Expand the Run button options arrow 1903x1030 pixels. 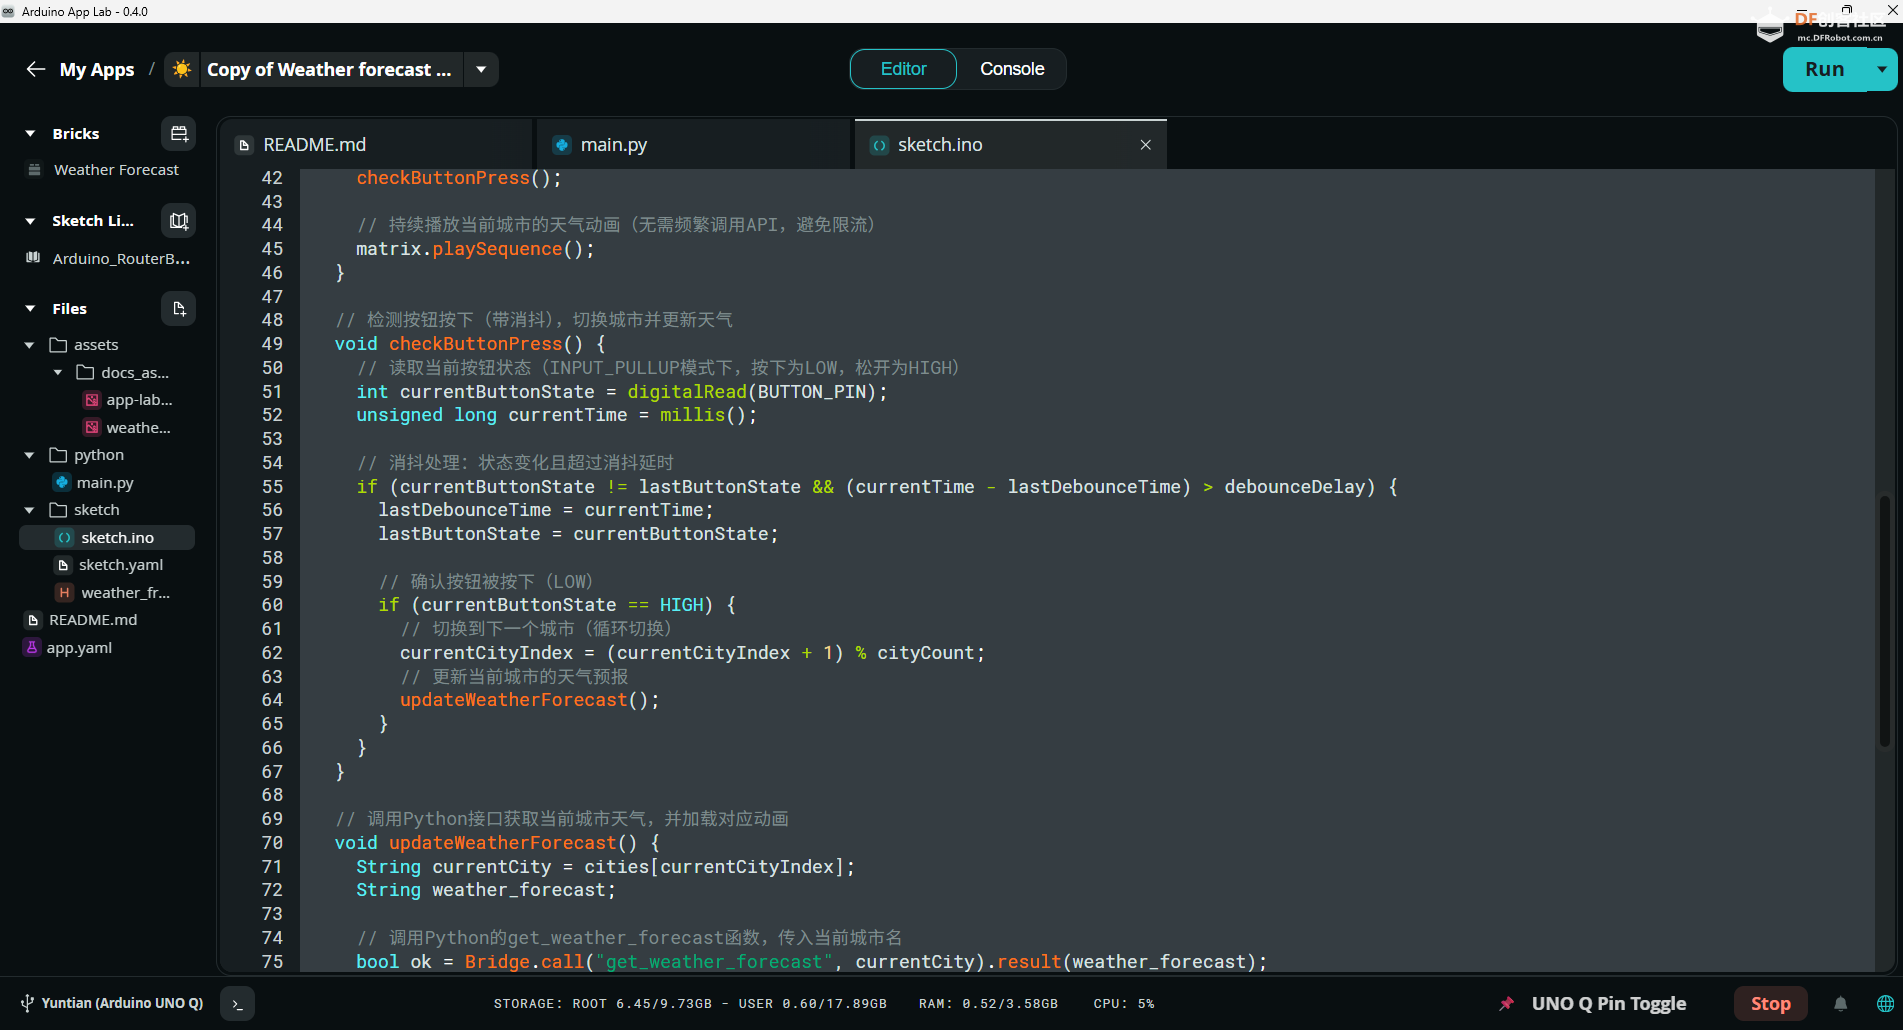pyautogui.click(x=1881, y=69)
